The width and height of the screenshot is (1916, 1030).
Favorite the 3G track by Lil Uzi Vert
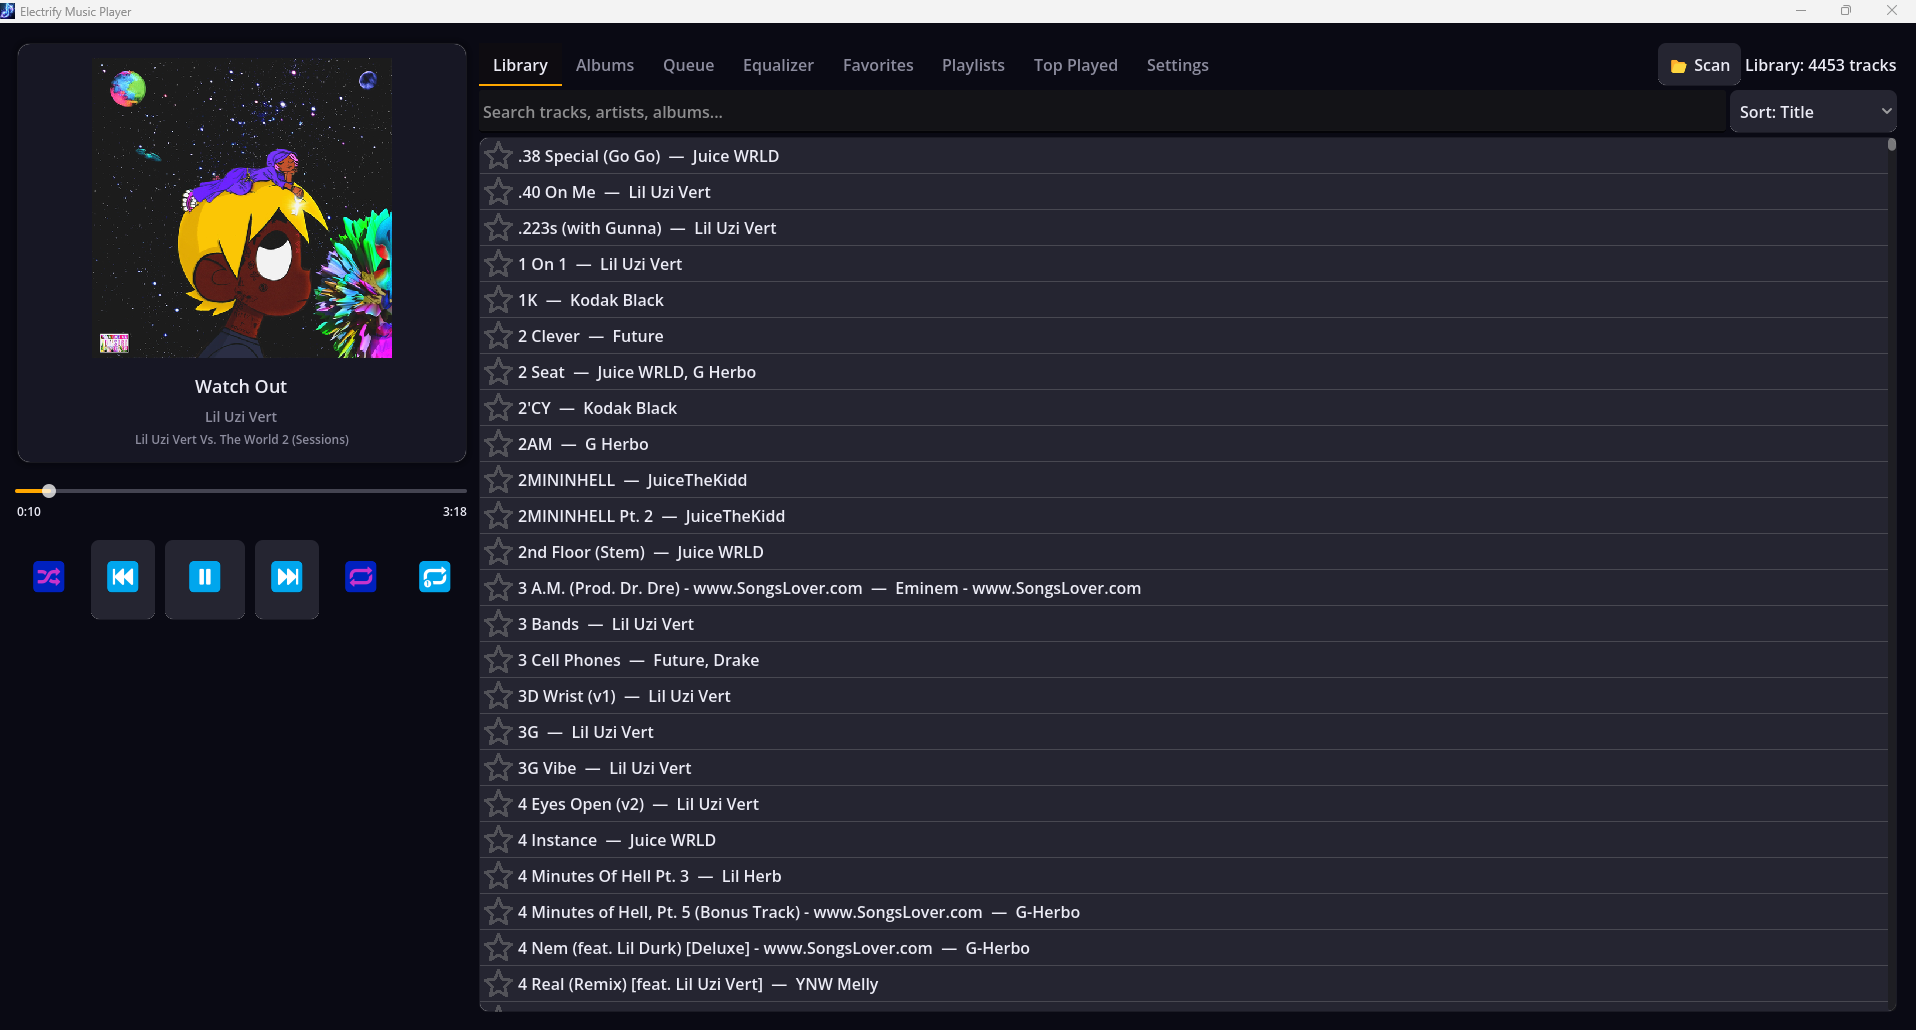pos(498,732)
